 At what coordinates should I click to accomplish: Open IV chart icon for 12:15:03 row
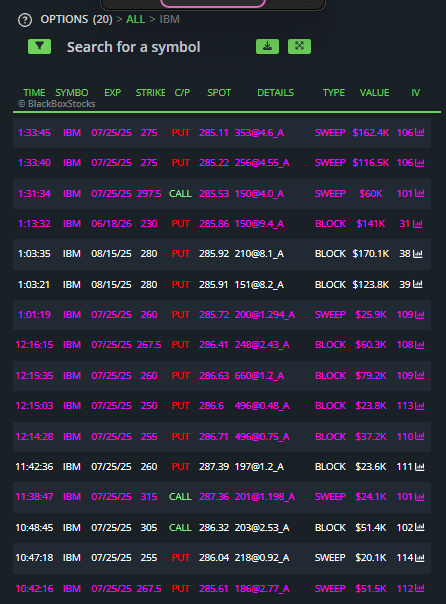click(420, 405)
